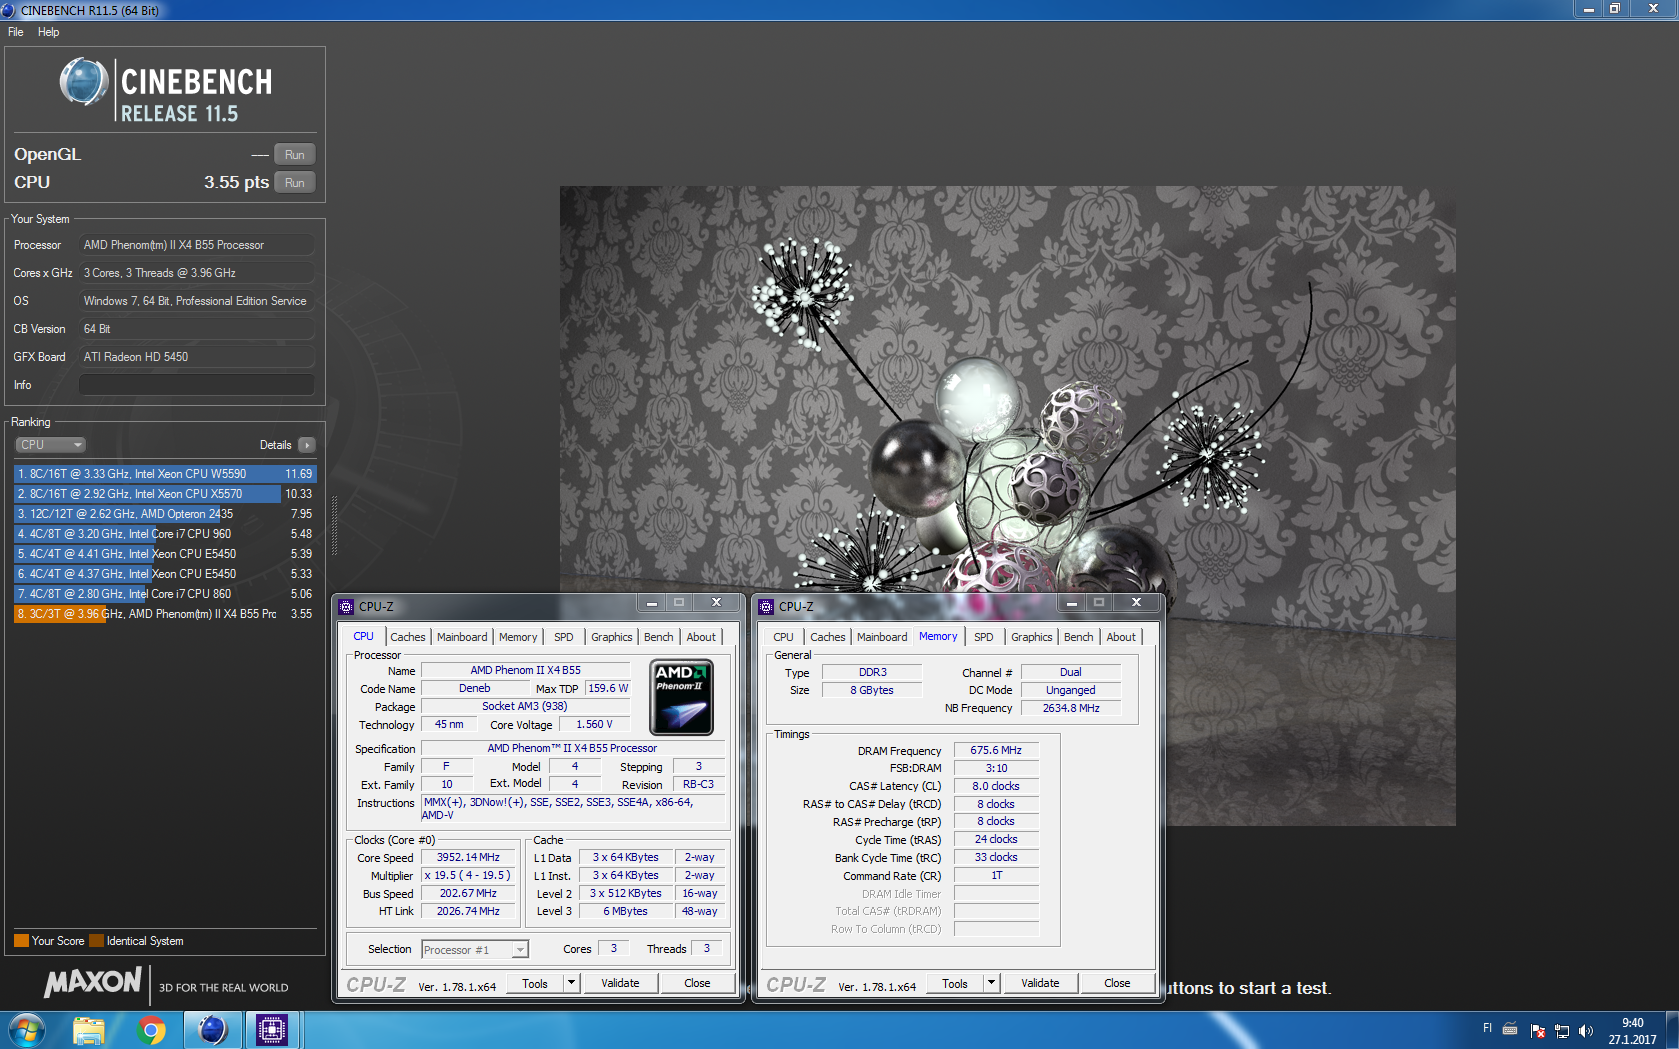
Task: Select ranking row 4.37 GHz Xeon E5450
Action: tap(165, 574)
